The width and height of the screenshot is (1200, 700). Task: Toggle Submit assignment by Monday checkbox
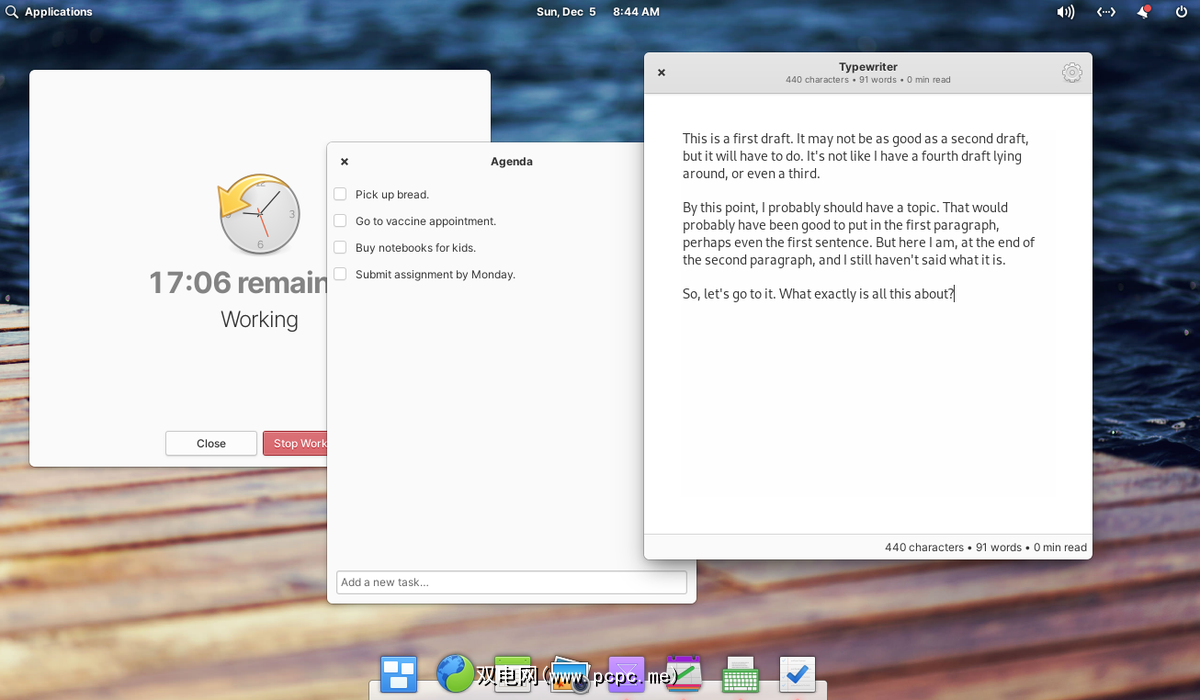[x=341, y=274]
